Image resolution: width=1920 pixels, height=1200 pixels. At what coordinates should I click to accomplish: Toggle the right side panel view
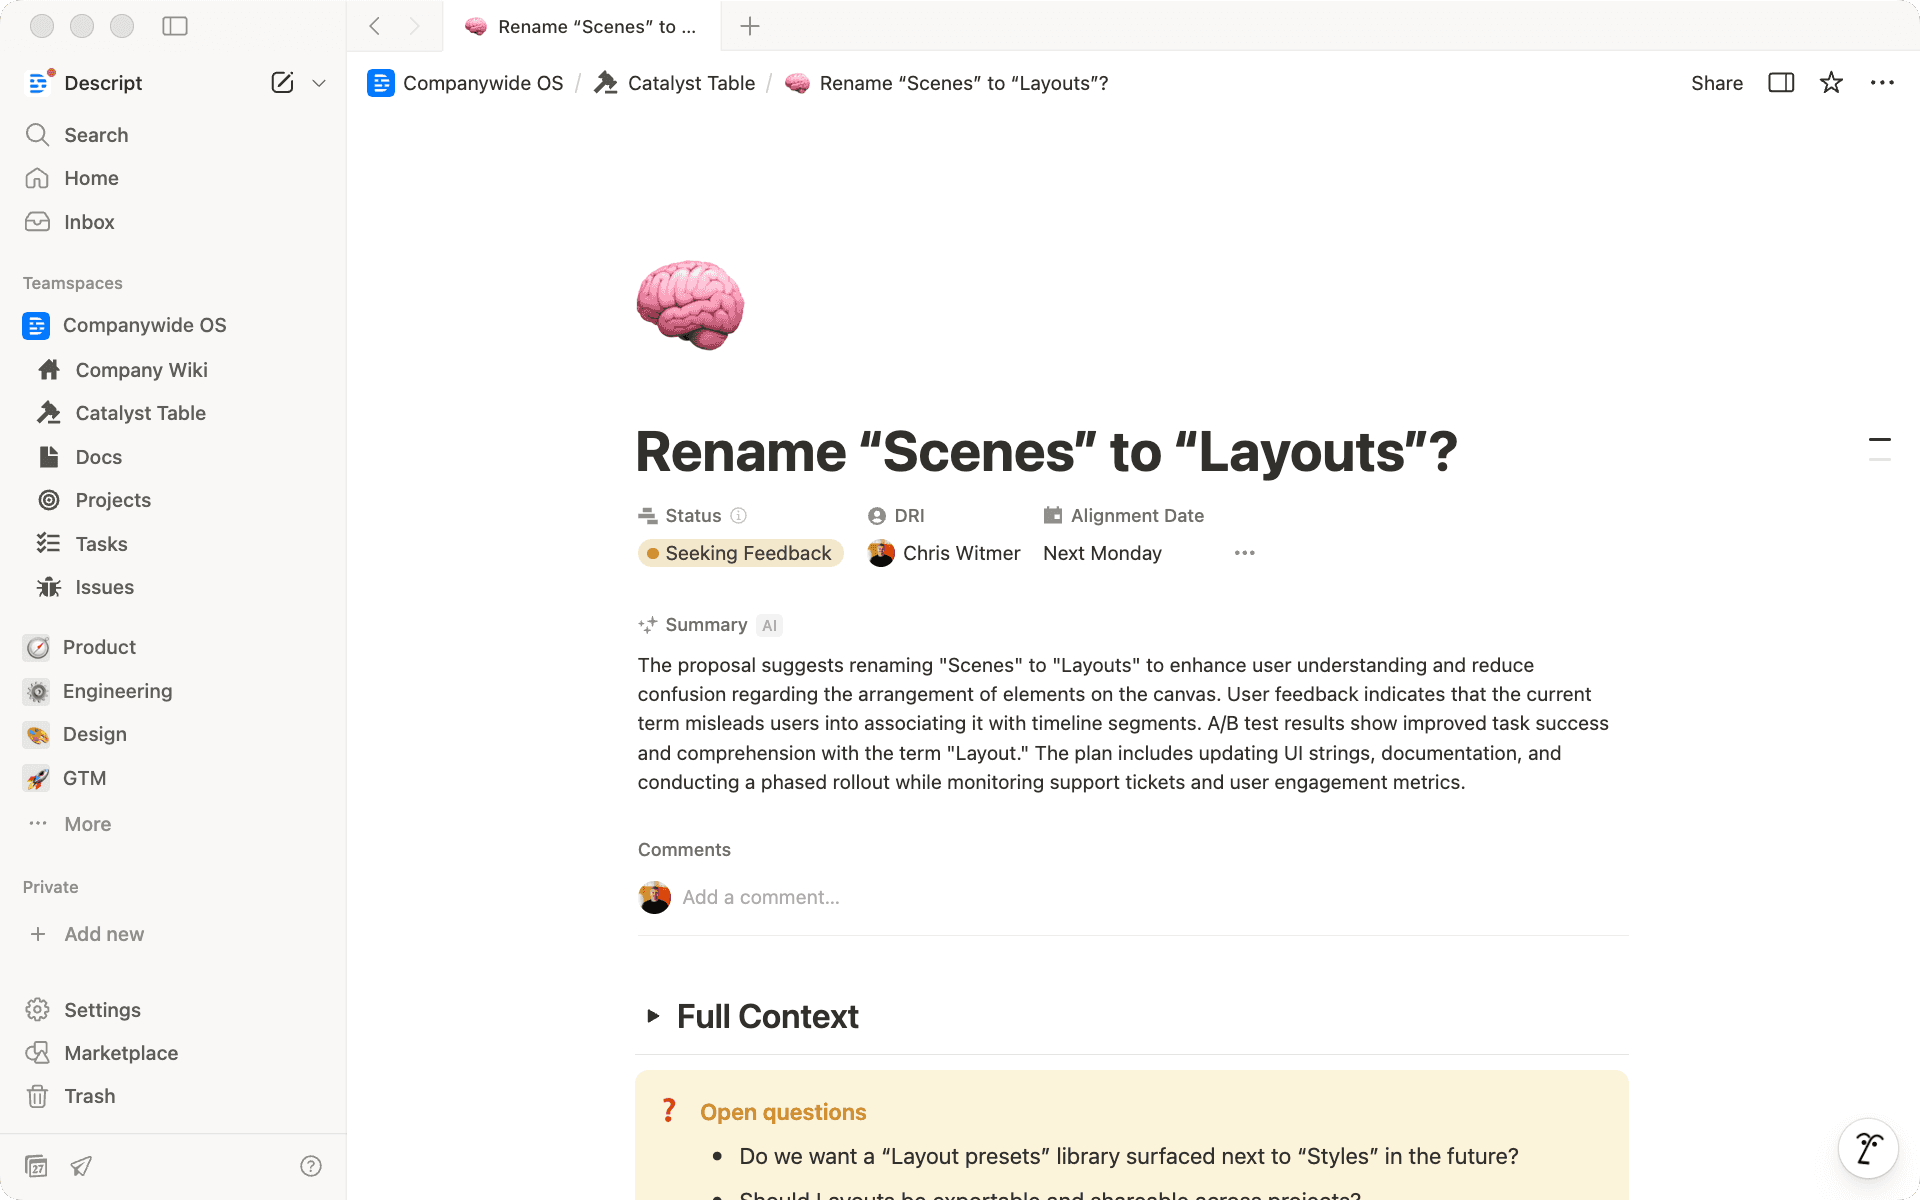[x=1781, y=83]
